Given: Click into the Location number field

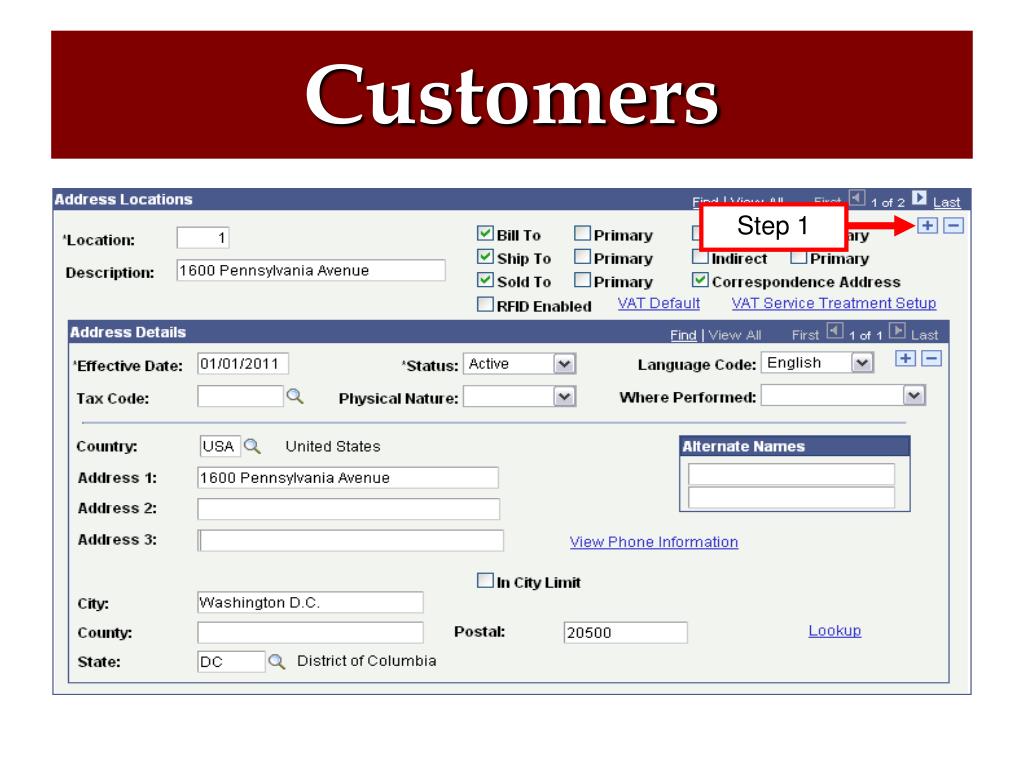Looking at the screenshot, I should 202,238.
